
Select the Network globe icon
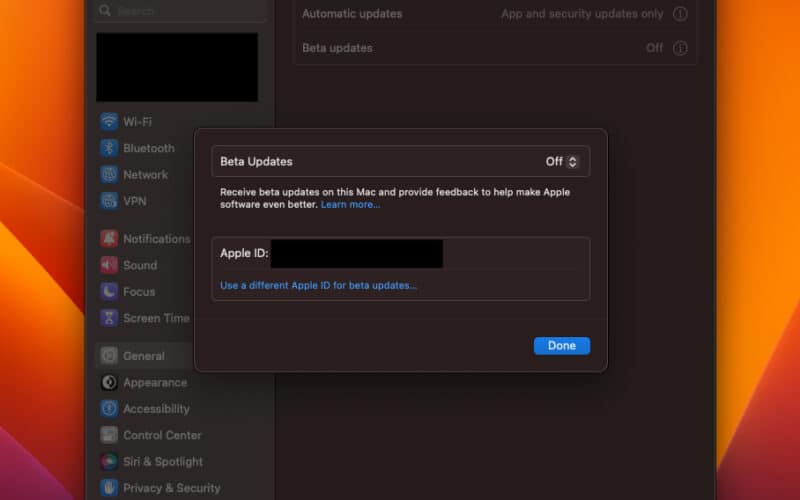109,174
